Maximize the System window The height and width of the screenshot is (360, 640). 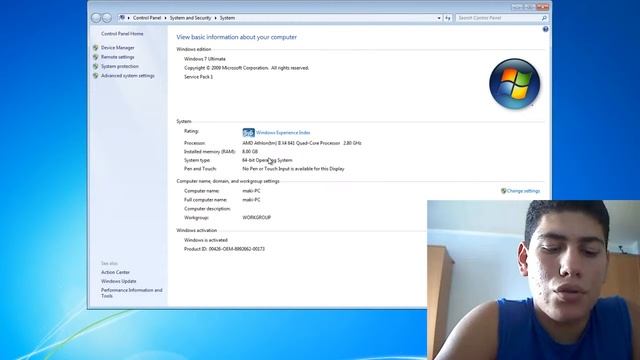point(529,7)
